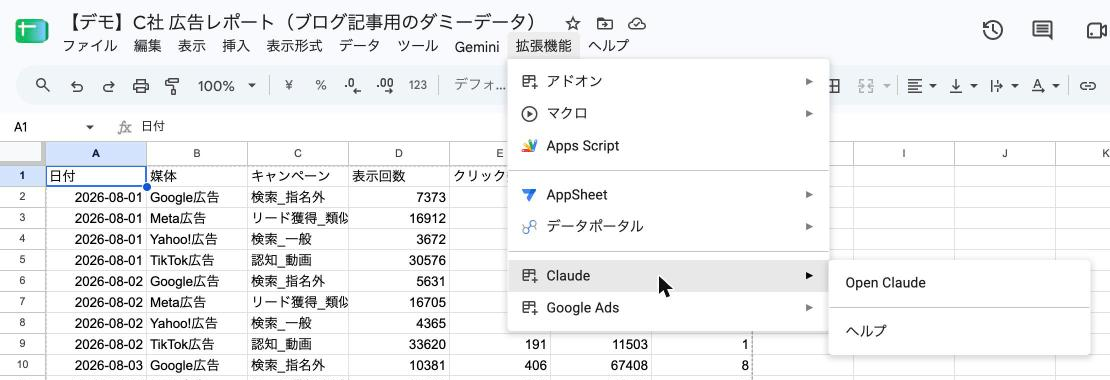Select column A header
This screenshot has width=1110, height=380.
point(96,153)
